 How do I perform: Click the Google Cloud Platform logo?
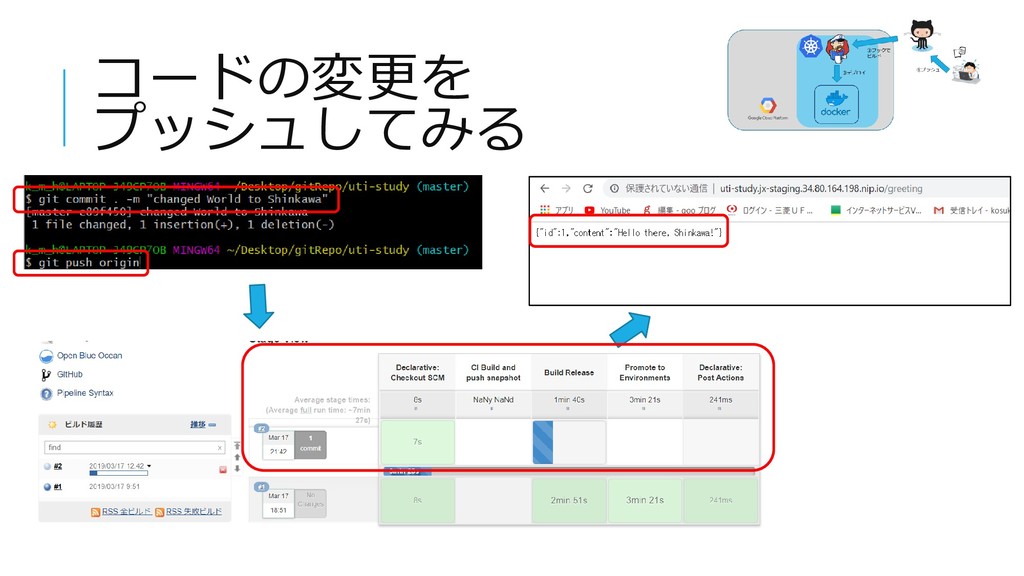tap(768, 108)
